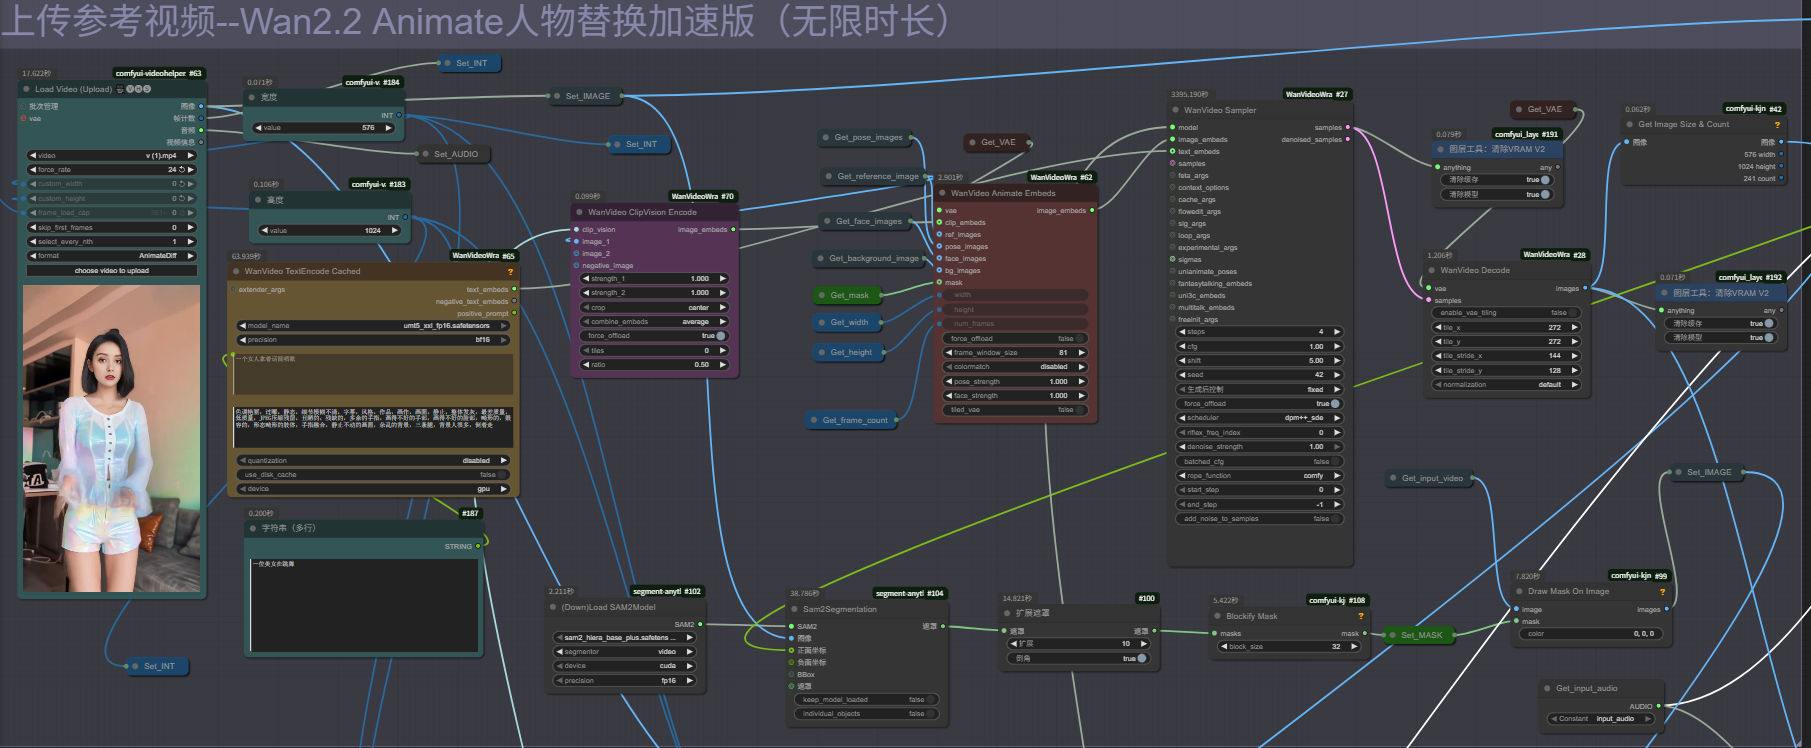Click the collapse dot on Load Video (Upload) node
This screenshot has width=1811, height=748.
tap(26, 89)
